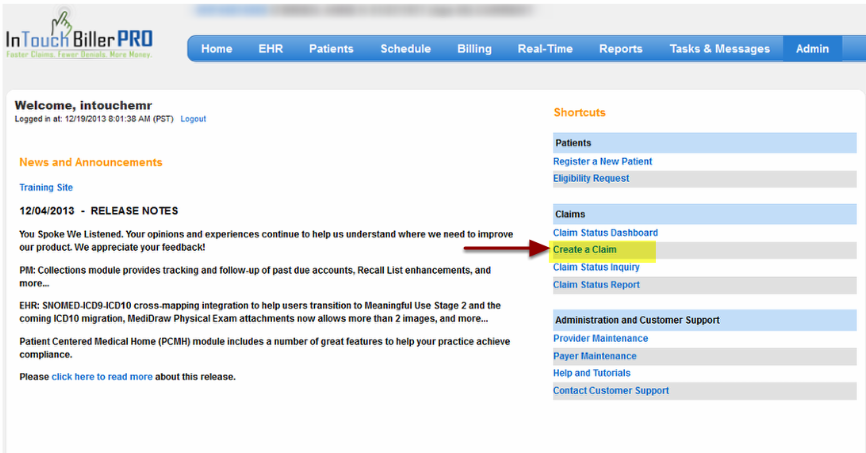The height and width of the screenshot is (453, 866).
Task: Open the Eligibility Request shortcut
Action: click(591, 179)
